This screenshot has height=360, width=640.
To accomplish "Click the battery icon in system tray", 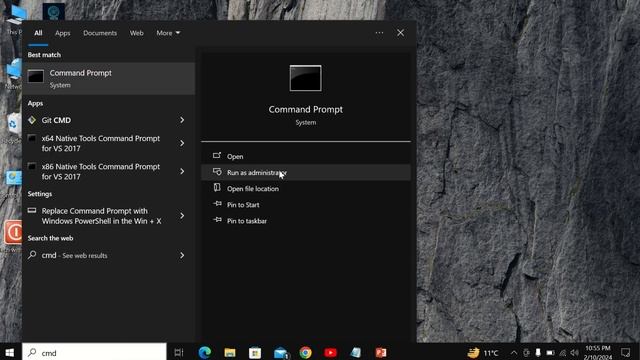I will pos(550,353).
